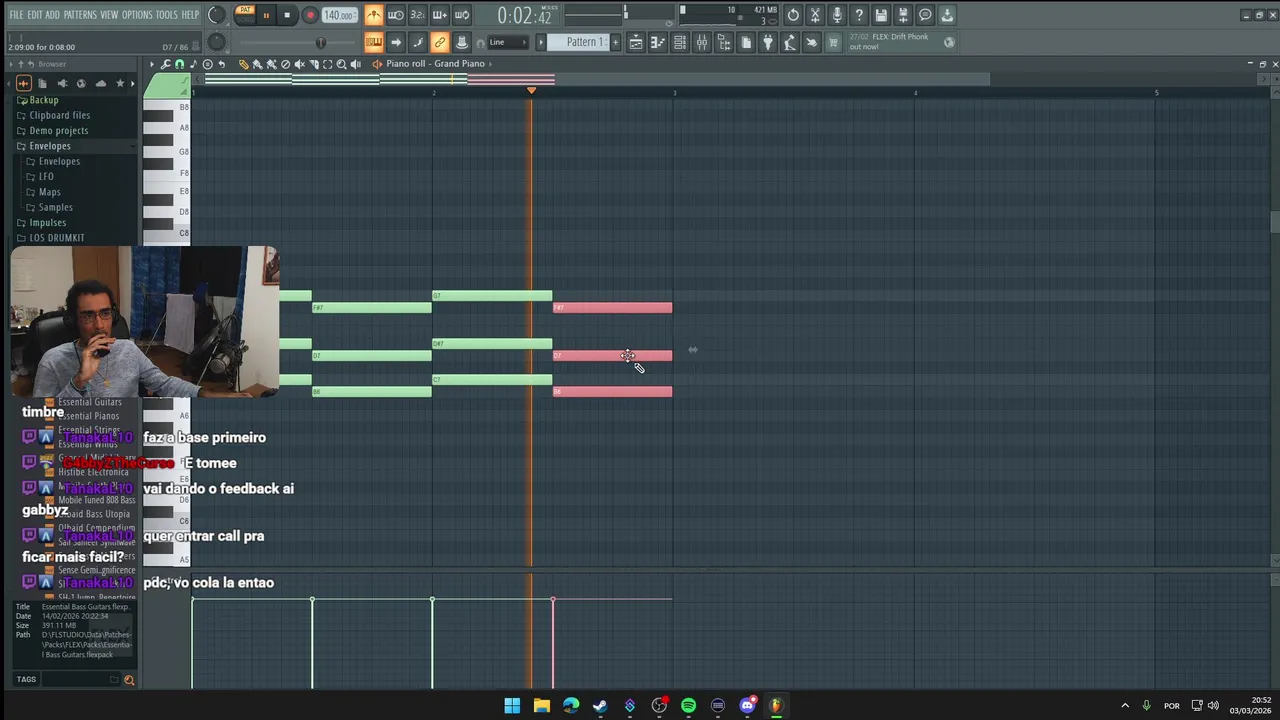This screenshot has height=720, width=1280.
Task: Toggle typing keyboard to piano
Action: [x=373, y=42]
